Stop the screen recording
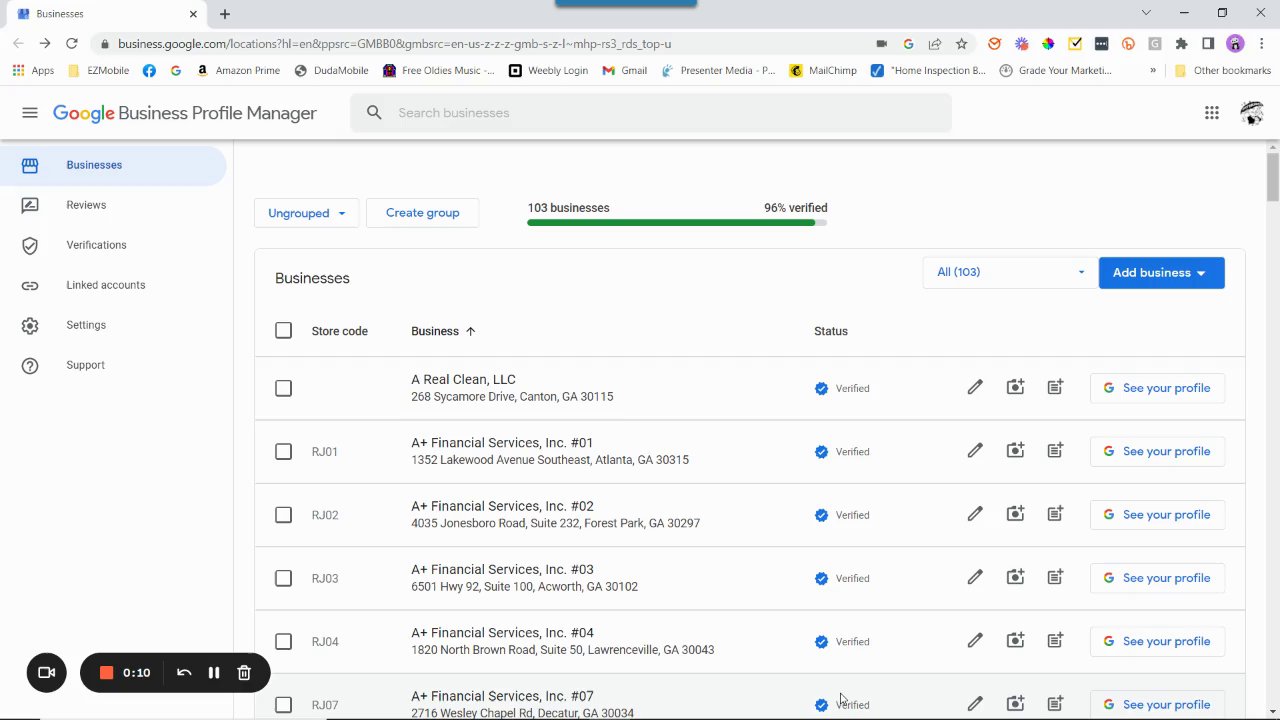 coord(106,673)
